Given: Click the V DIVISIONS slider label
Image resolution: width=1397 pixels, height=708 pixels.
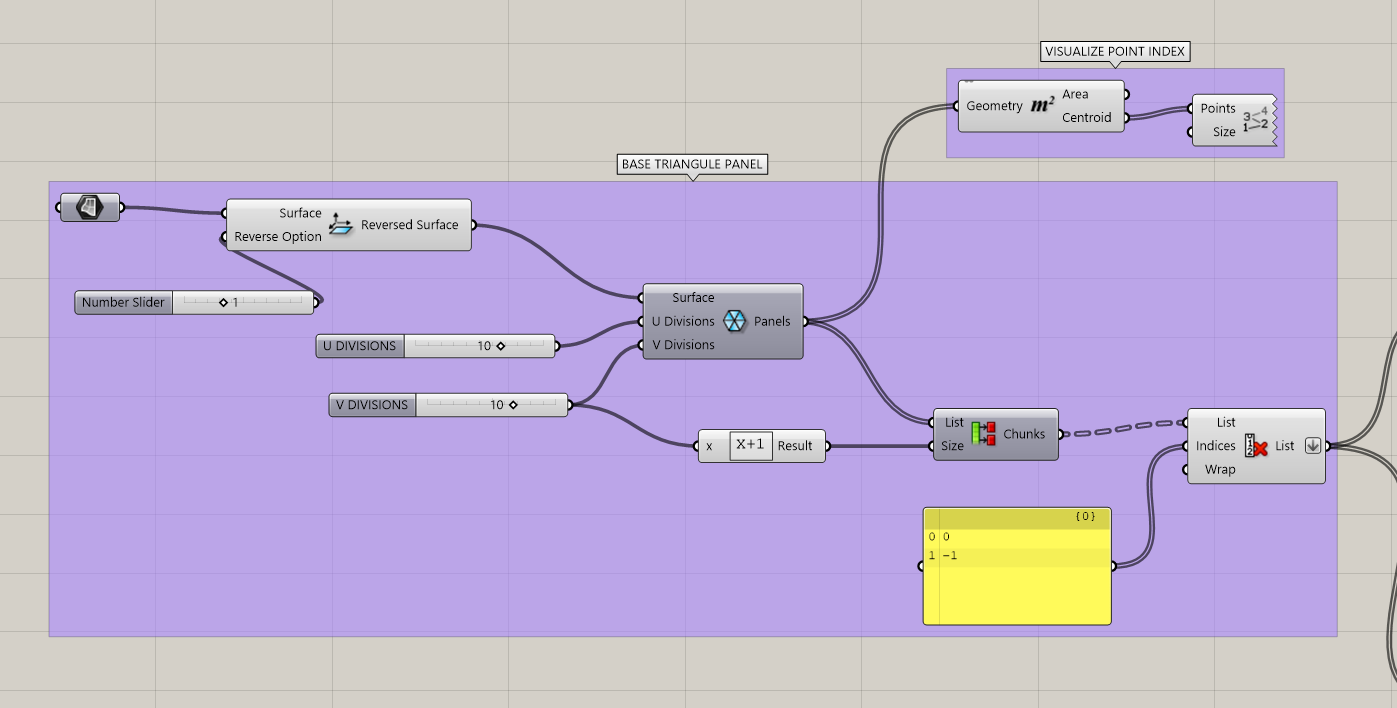Looking at the screenshot, I should 372,405.
